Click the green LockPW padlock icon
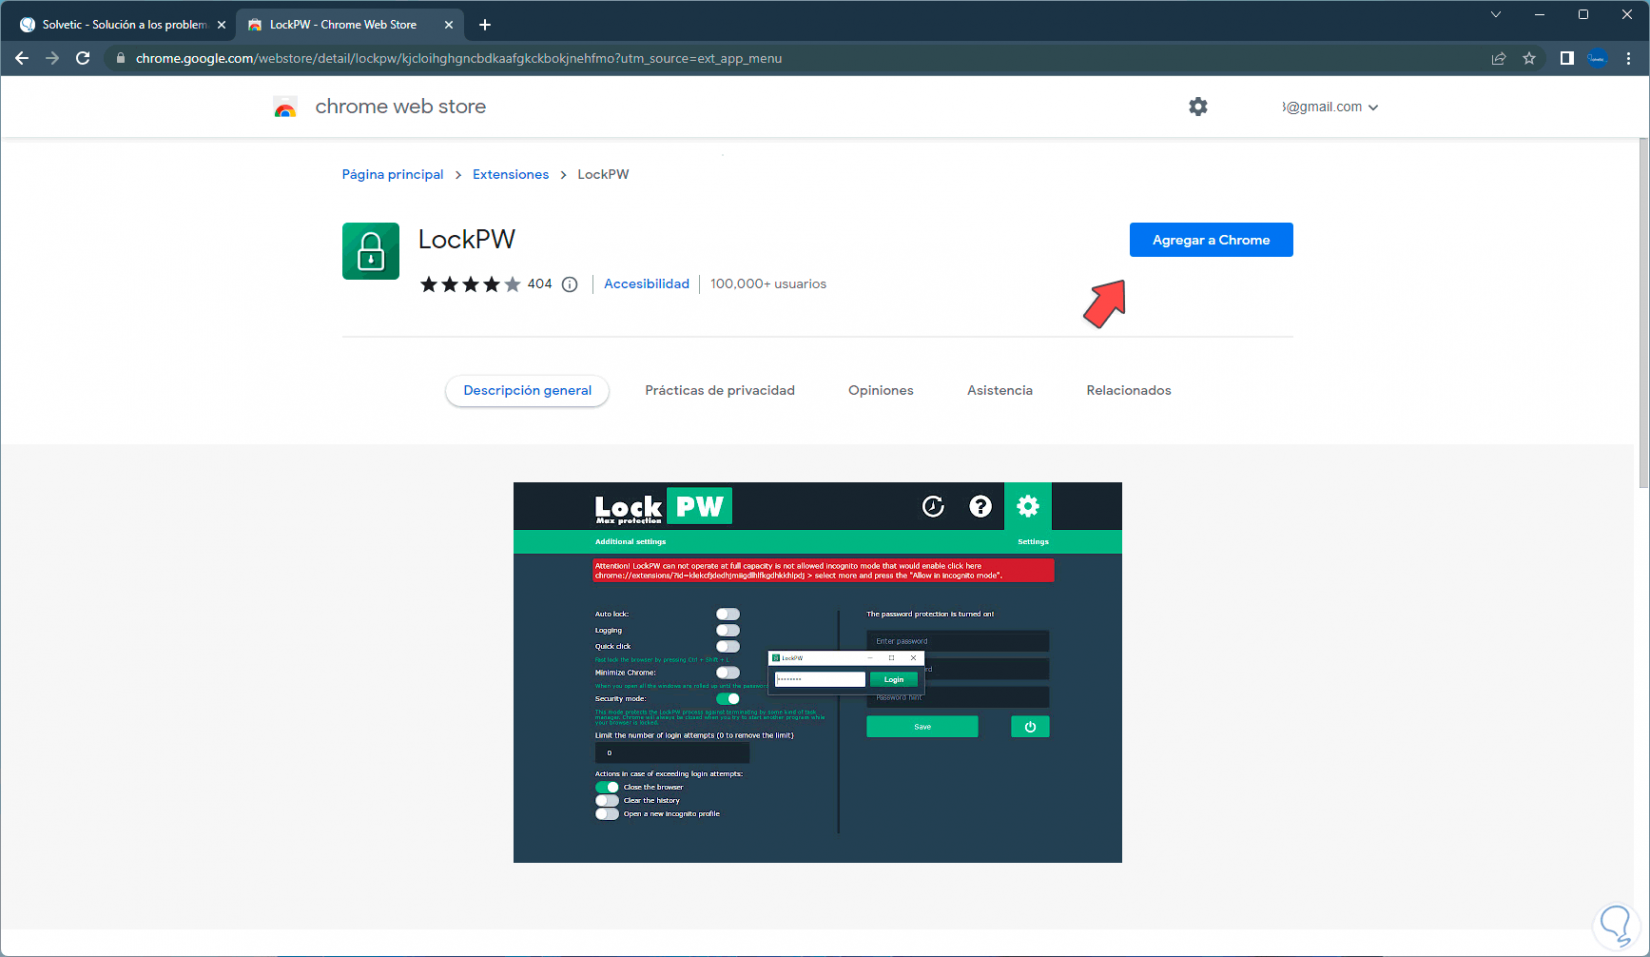1650x957 pixels. pos(371,251)
